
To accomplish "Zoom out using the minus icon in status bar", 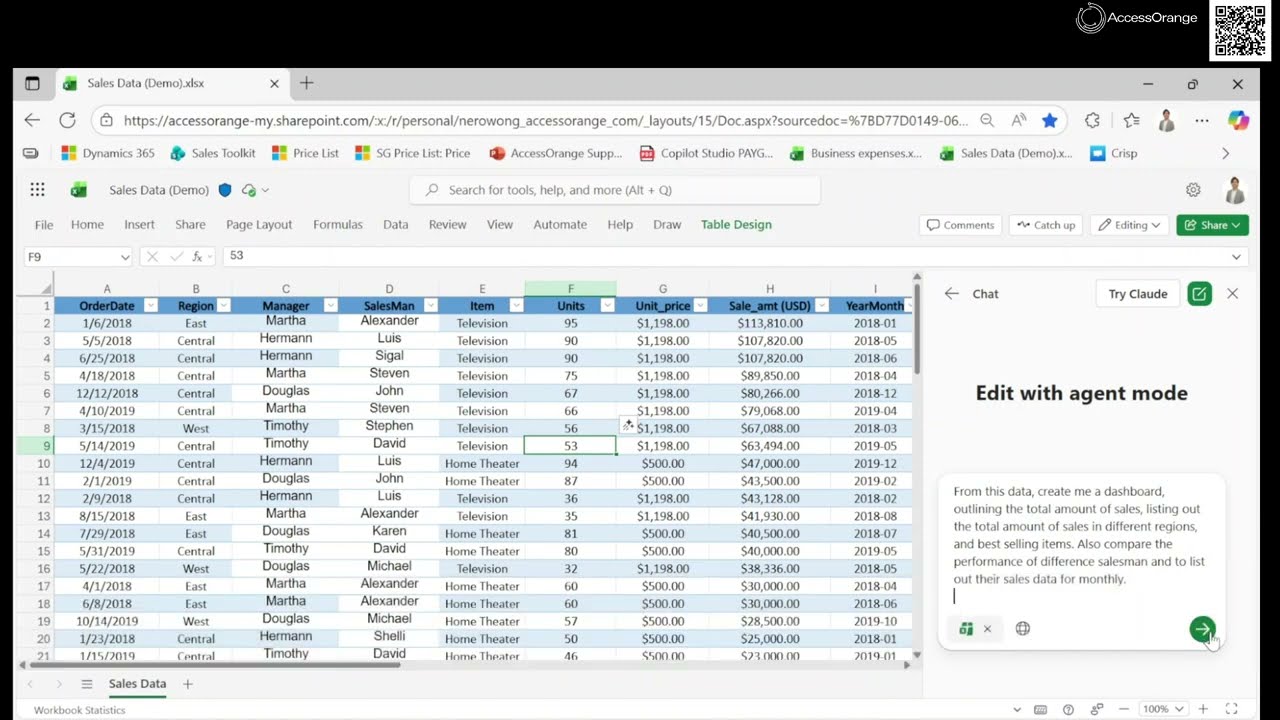I will (x=1124, y=709).
